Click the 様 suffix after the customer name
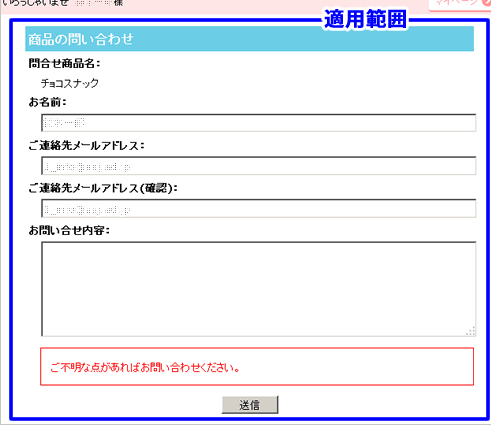 click(118, 3)
